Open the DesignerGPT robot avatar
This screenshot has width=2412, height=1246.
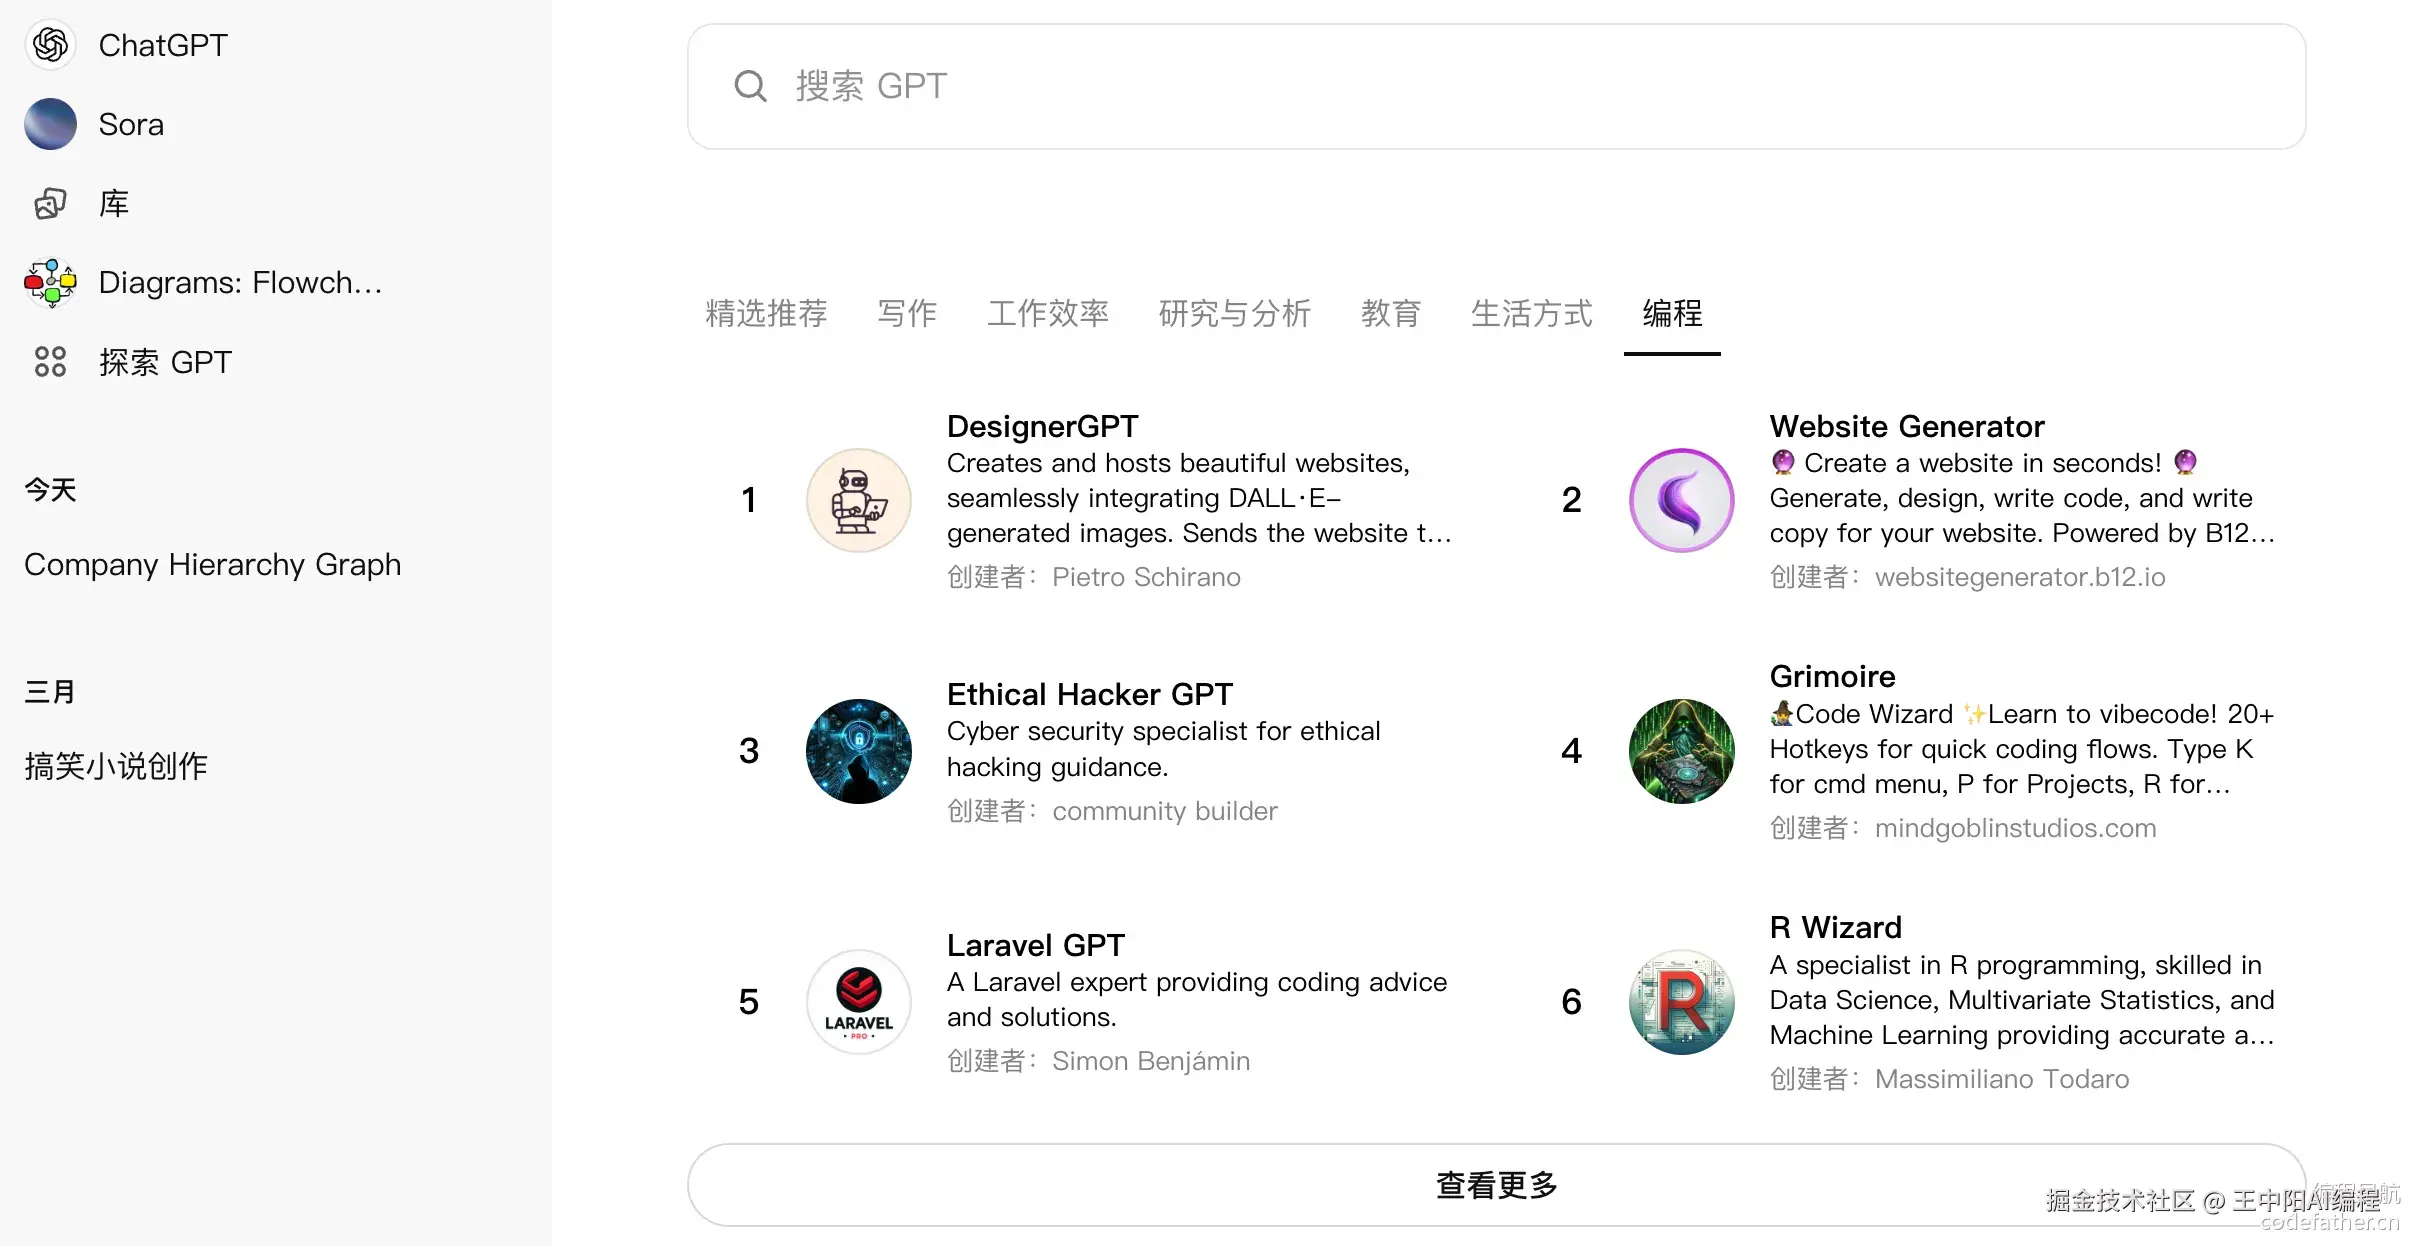click(x=859, y=500)
